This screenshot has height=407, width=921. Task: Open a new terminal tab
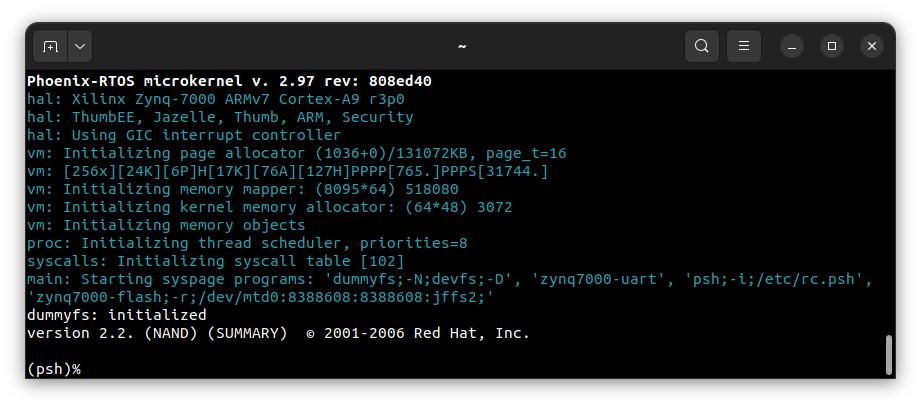51,46
